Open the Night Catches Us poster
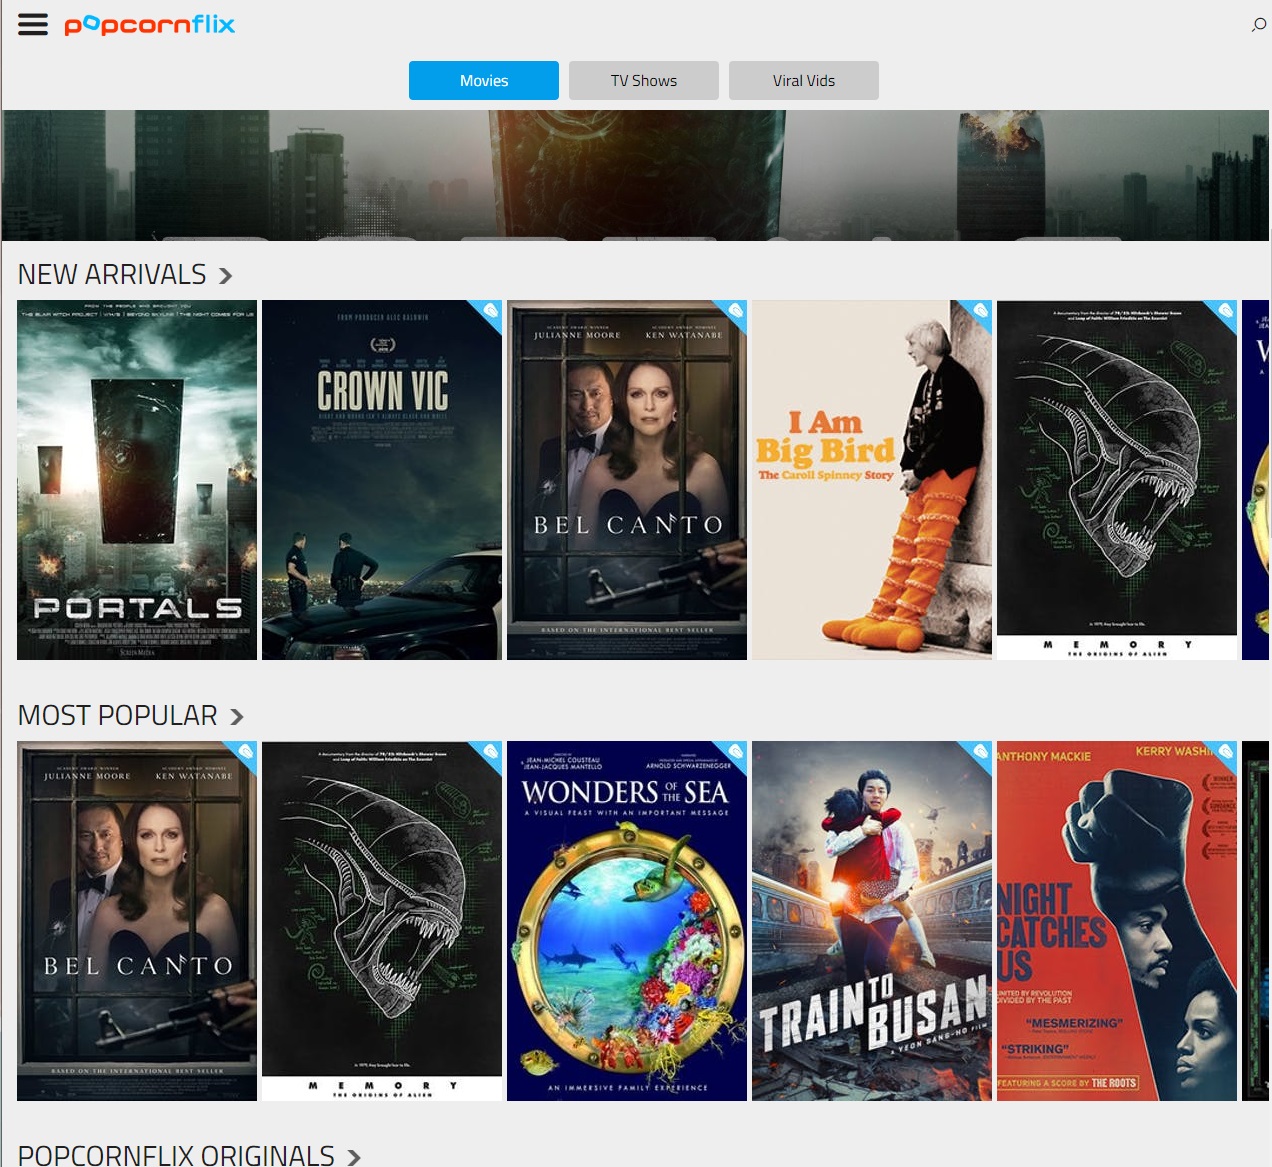This screenshot has width=1272, height=1167. [x=1117, y=921]
